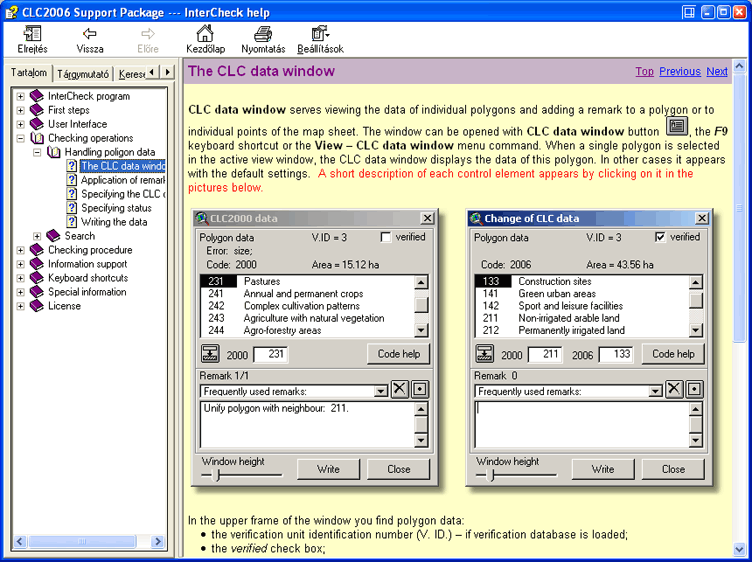The image size is (752, 562).
Task: Click Window height slider in CLC2000 data
Action: [x=217, y=476]
